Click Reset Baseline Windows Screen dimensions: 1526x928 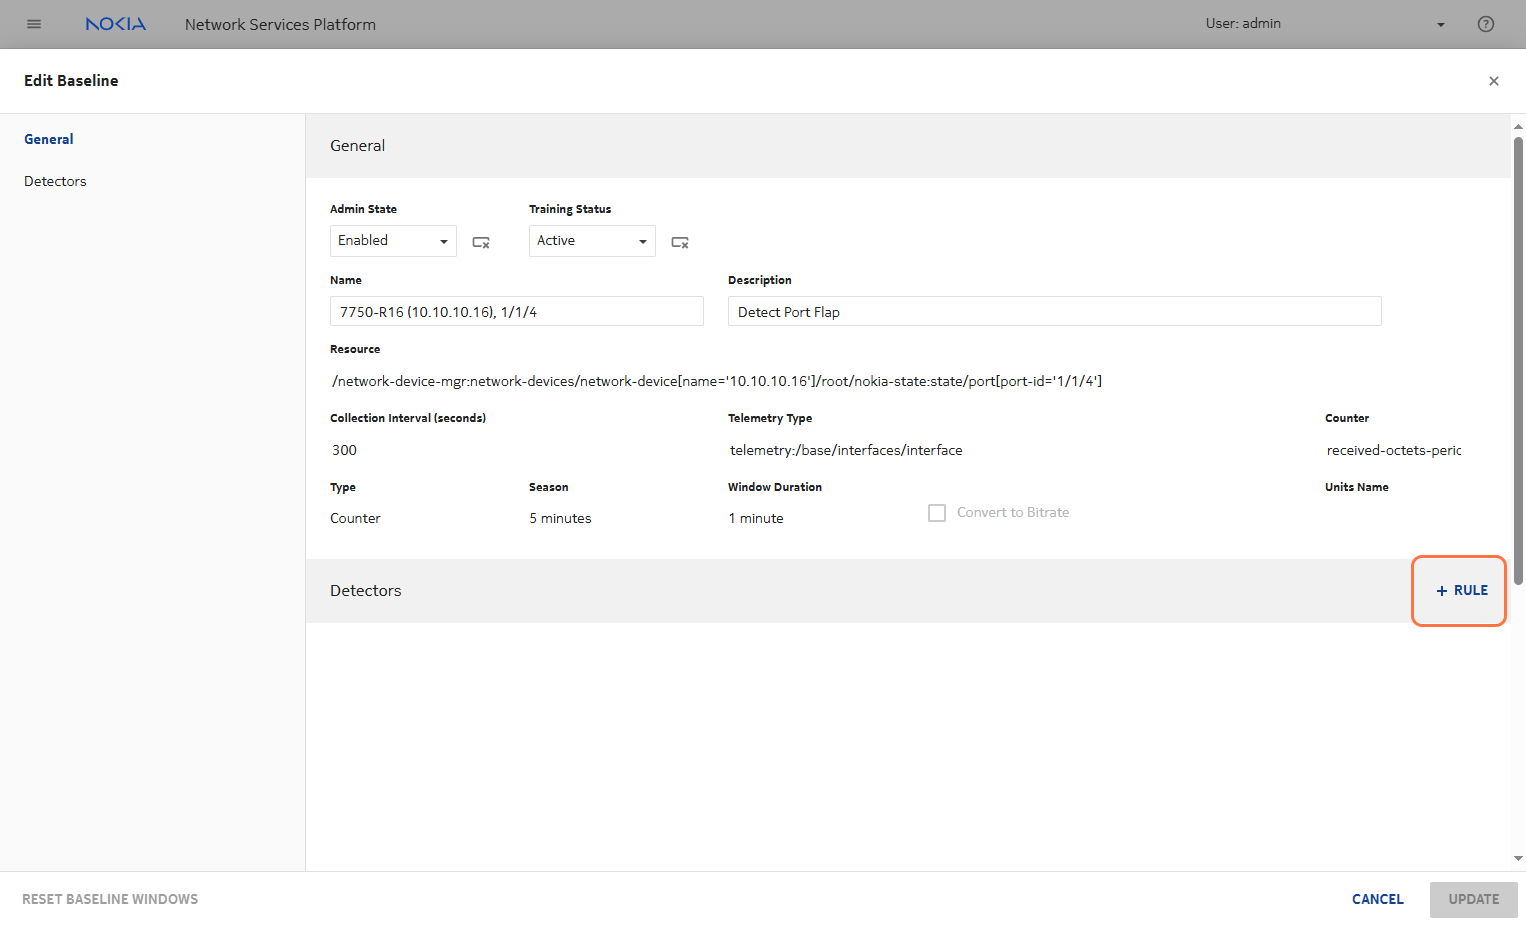click(x=110, y=899)
